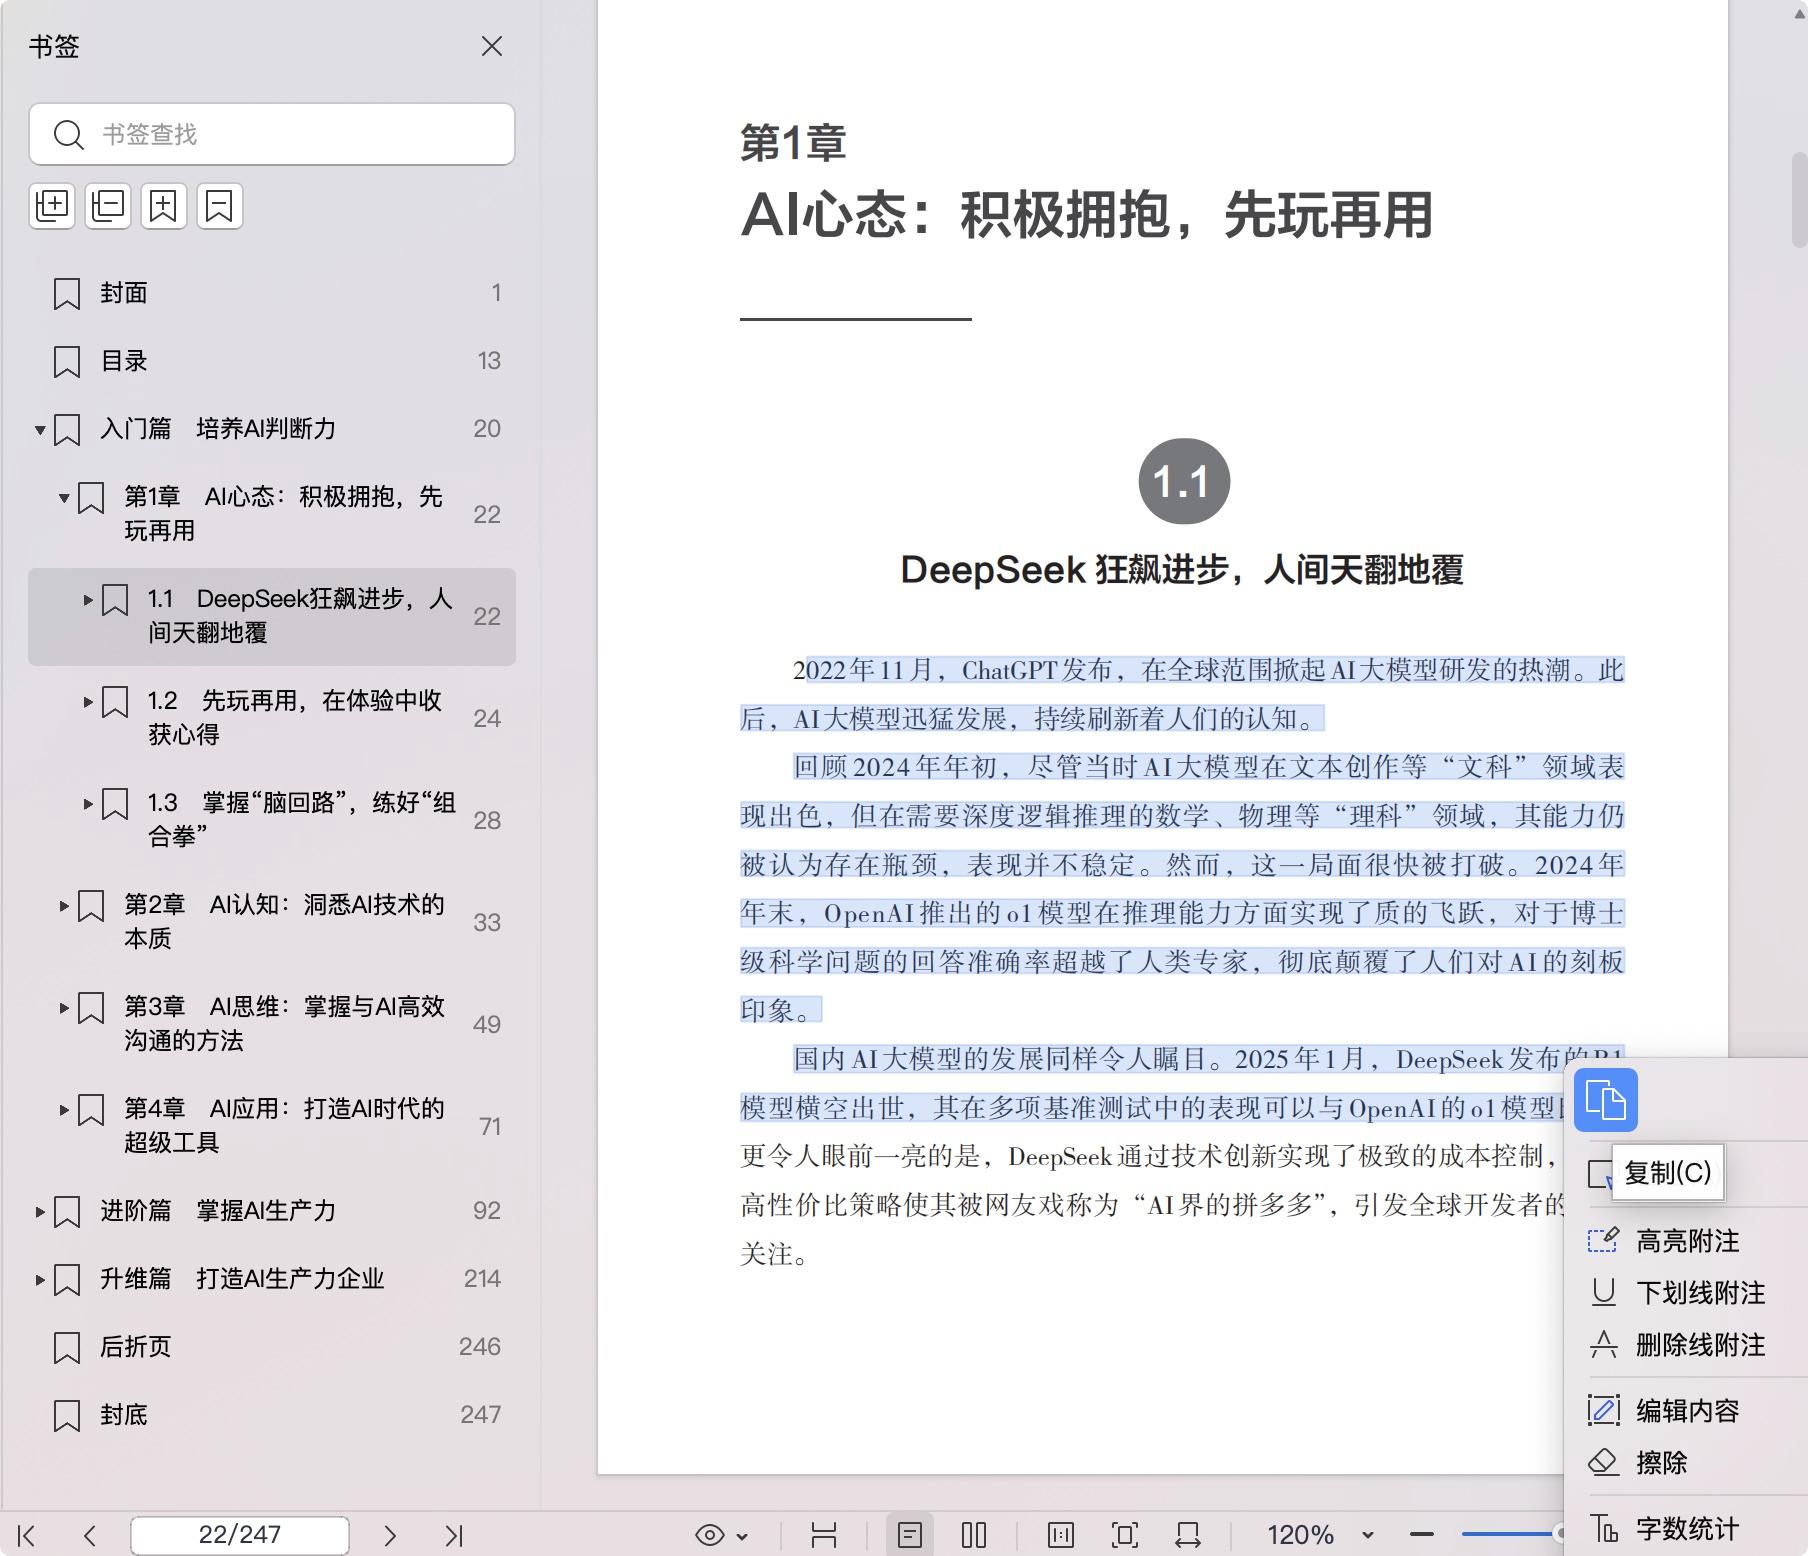This screenshot has width=1808, height=1556.
Task: Click the add bookmark icon
Action: 164,206
